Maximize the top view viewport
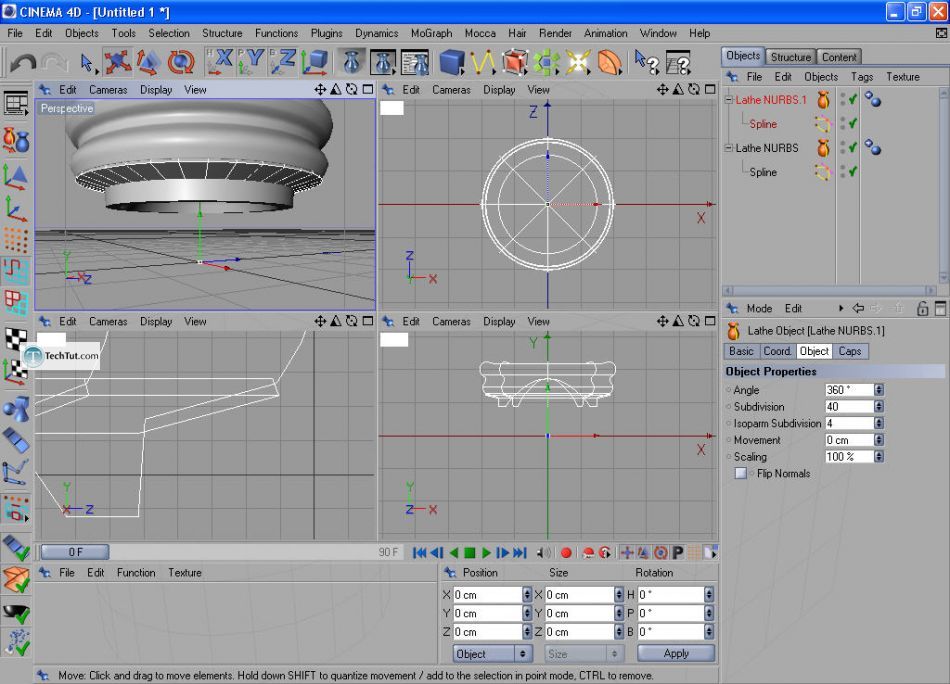This screenshot has height=684, width=950. click(x=710, y=90)
